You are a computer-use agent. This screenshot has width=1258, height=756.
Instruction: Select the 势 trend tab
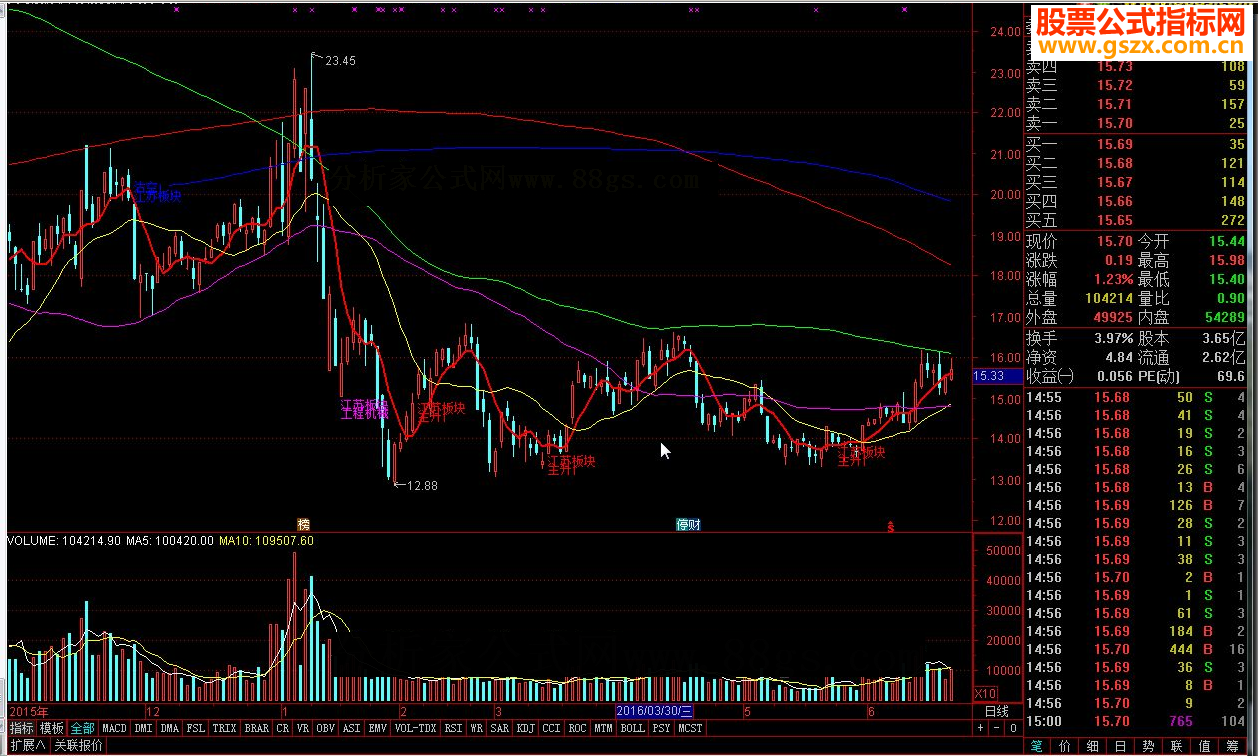(x=1149, y=746)
